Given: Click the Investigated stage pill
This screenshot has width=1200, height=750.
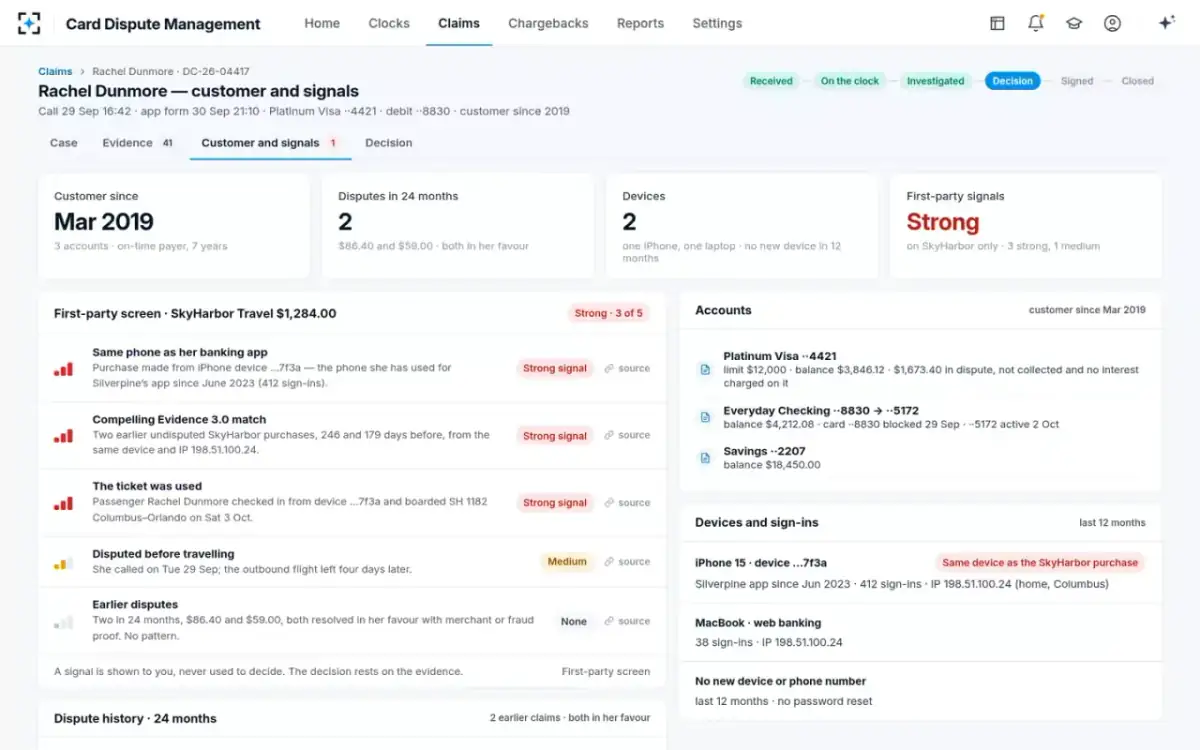Looking at the screenshot, I should (936, 81).
